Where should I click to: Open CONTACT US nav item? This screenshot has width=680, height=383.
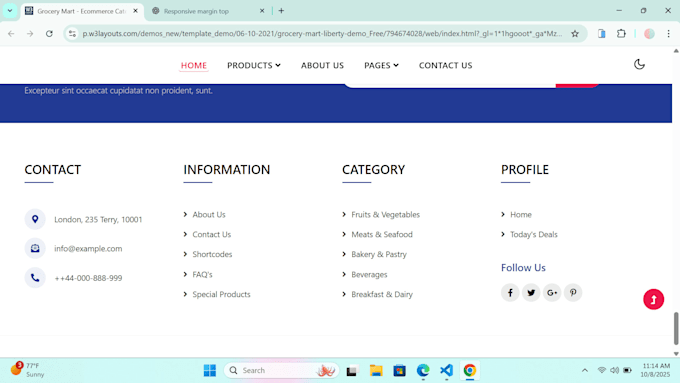pos(445,65)
